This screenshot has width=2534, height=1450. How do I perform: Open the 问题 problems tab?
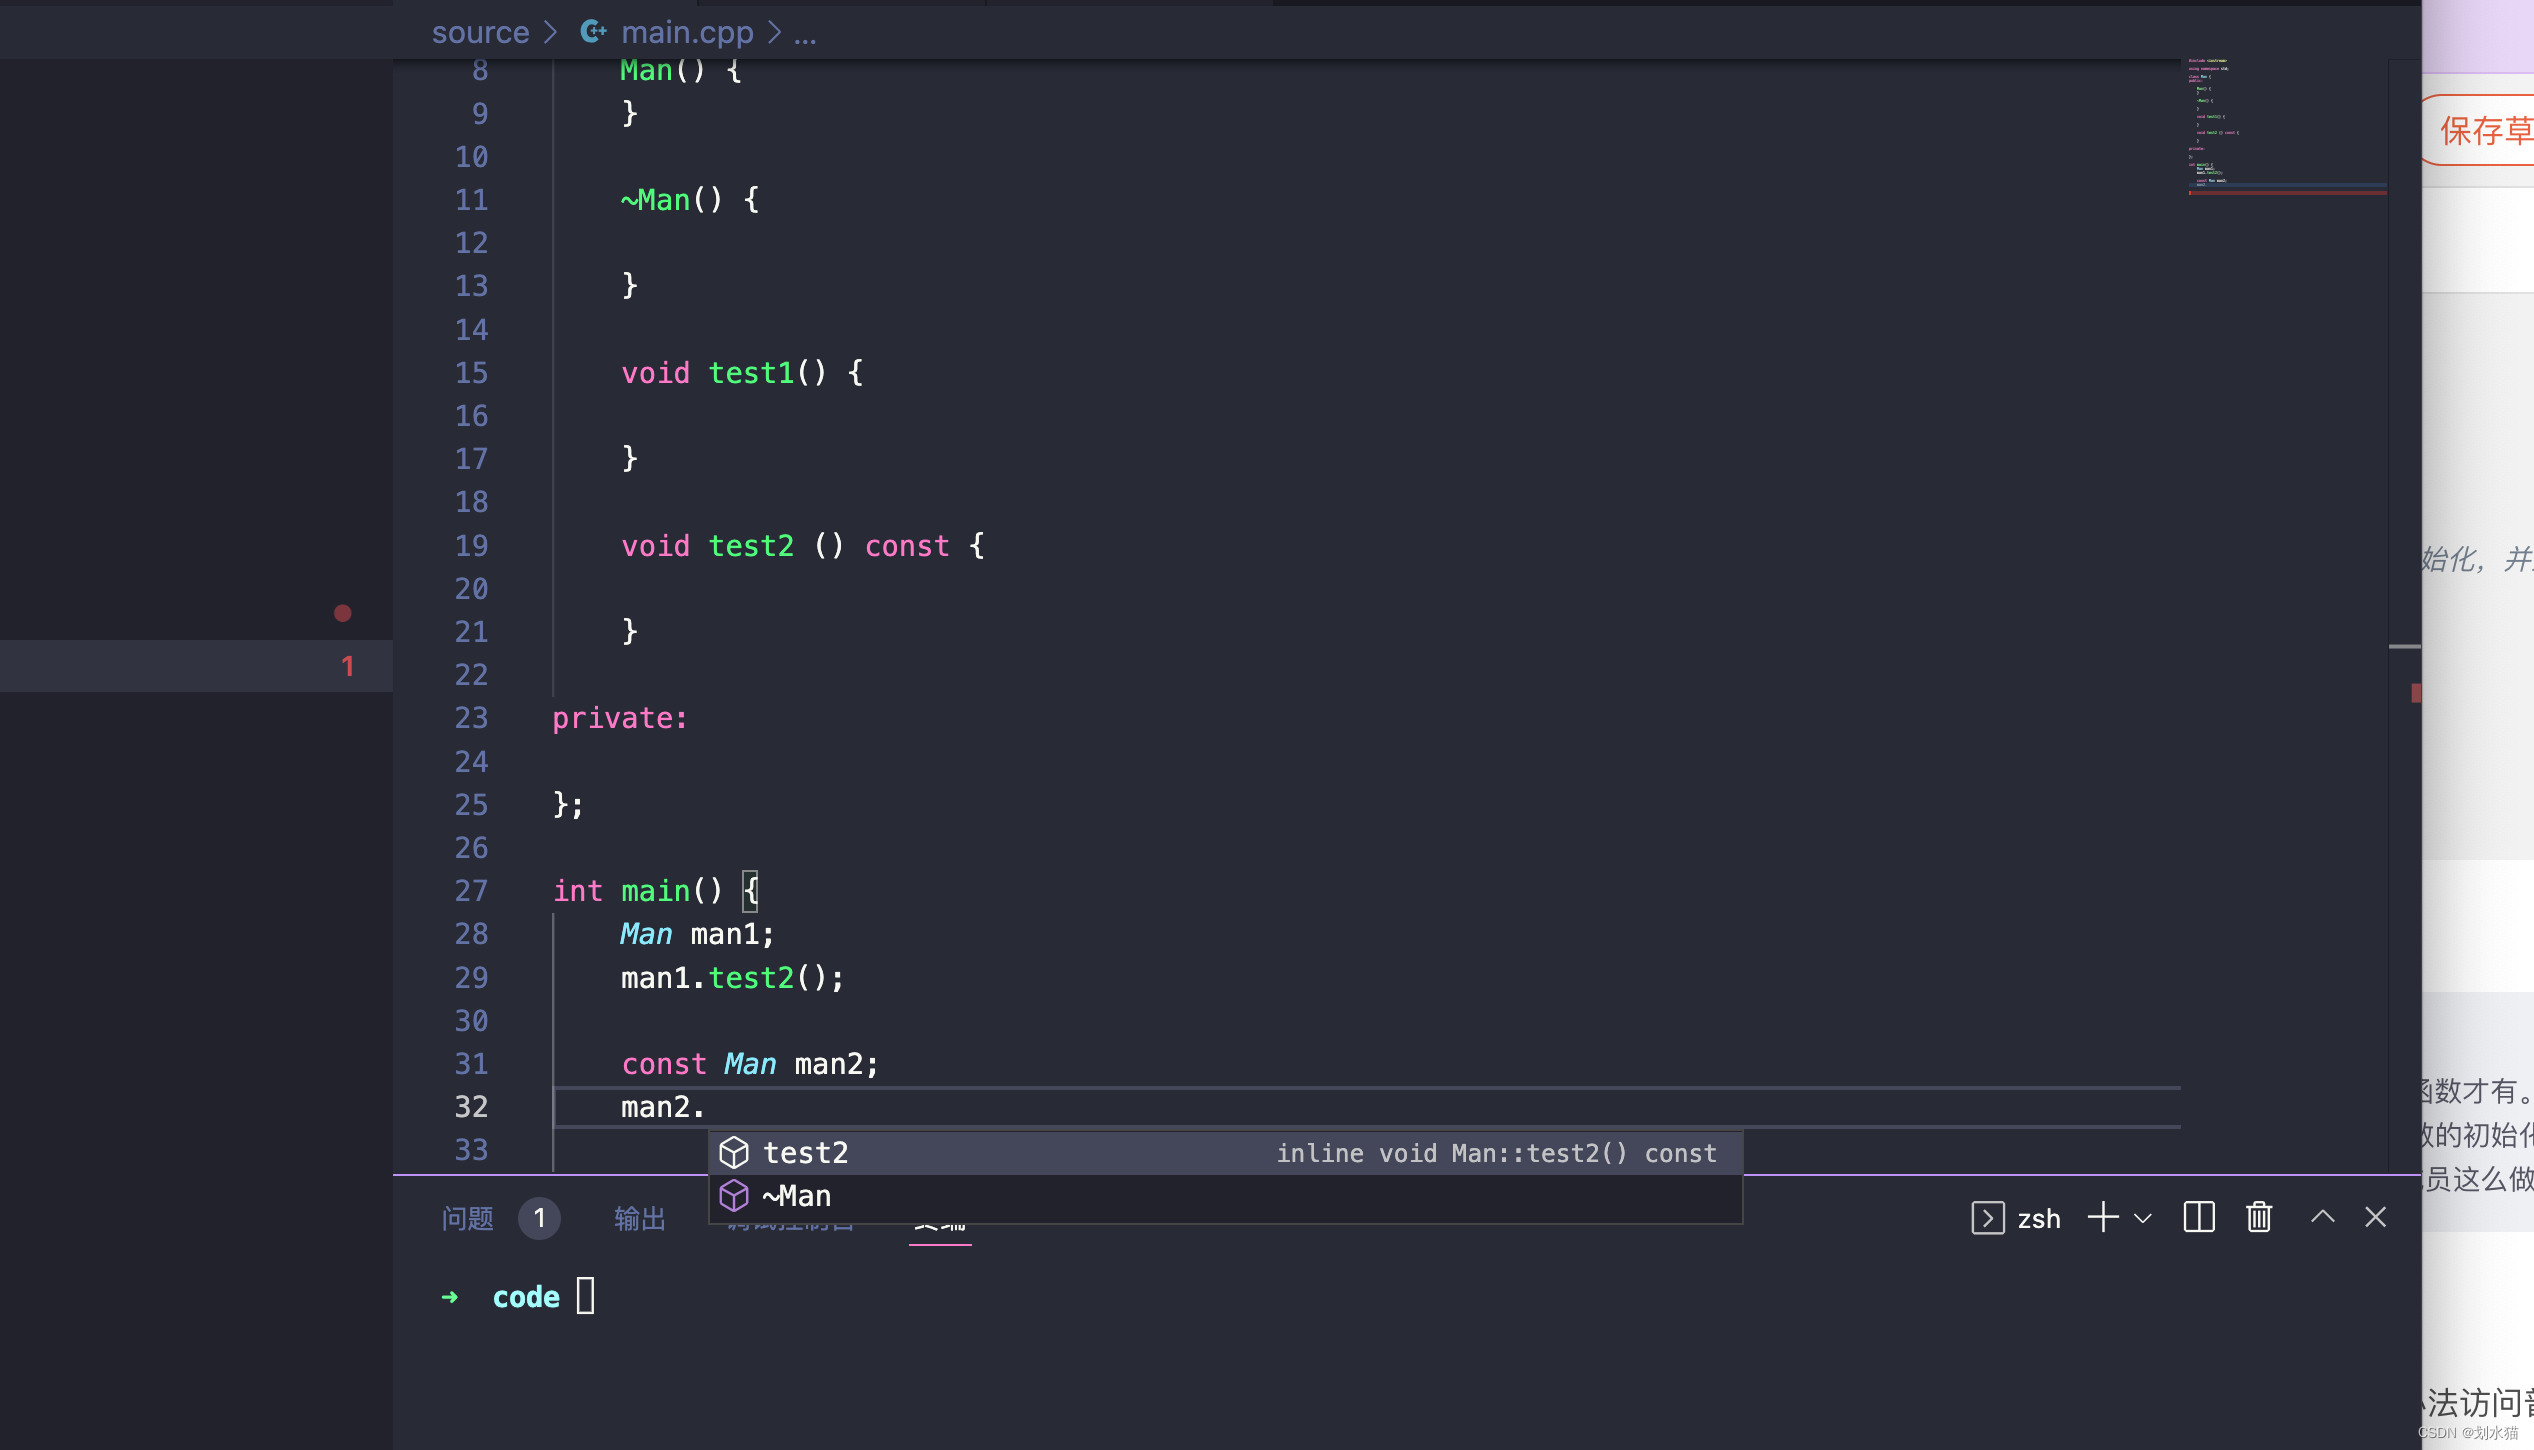click(467, 1218)
